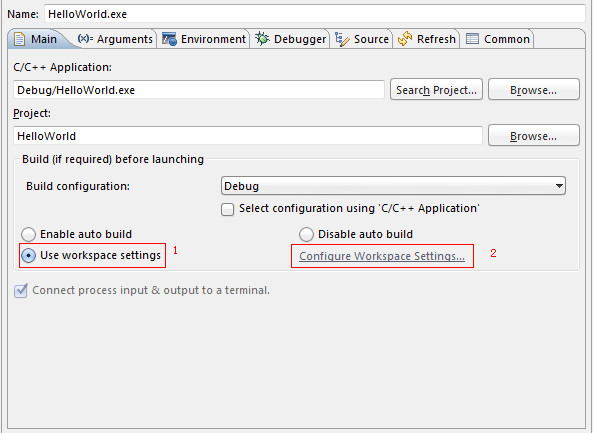Click the Search Project button
The width and height of the screenshot is (593, 433).
click(436, 90)
